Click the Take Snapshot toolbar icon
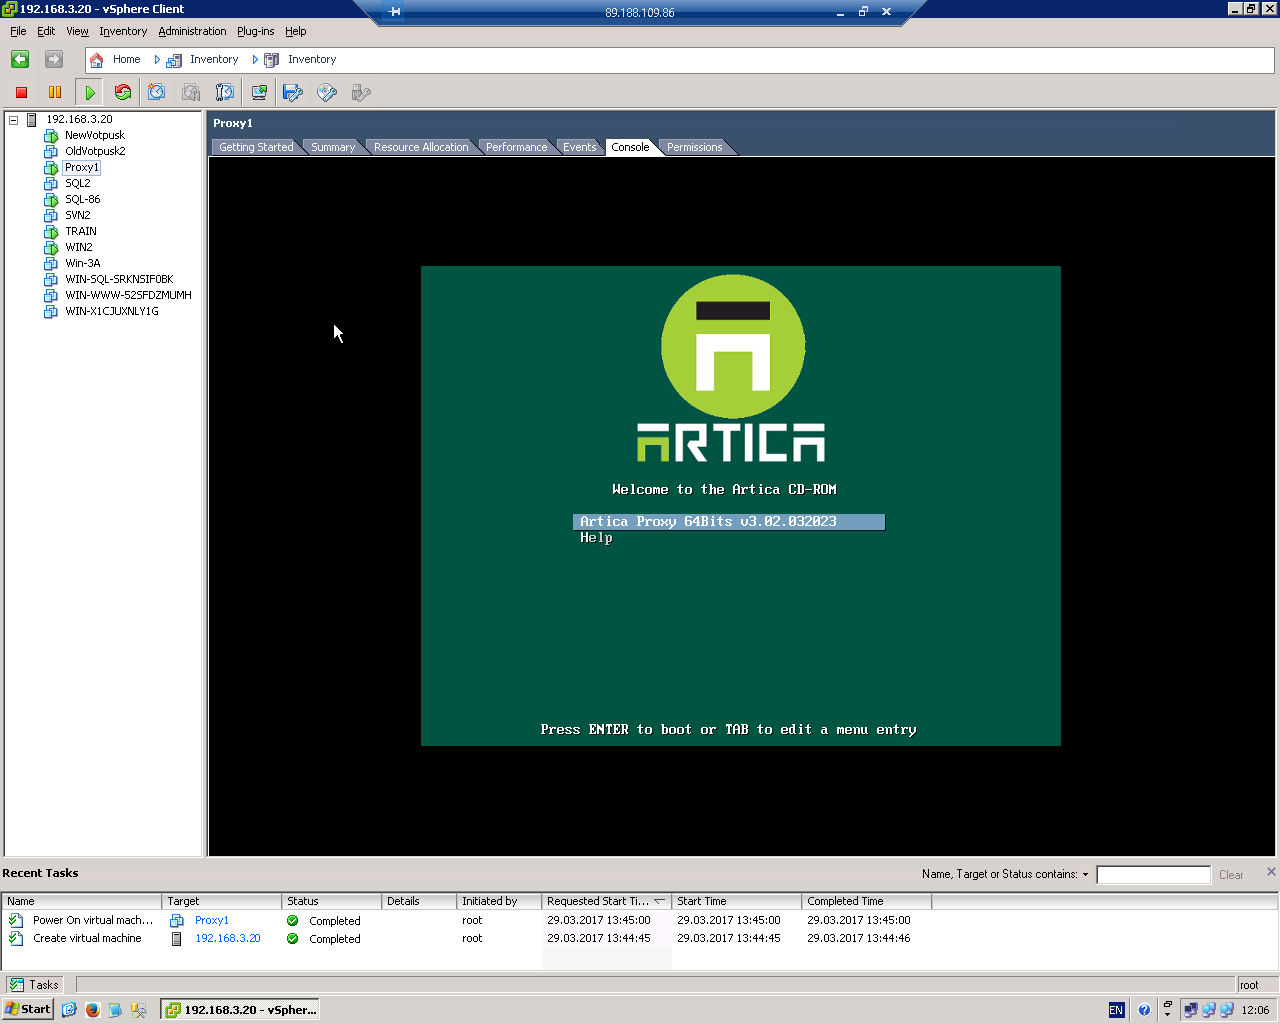The width and height of the screenshot is (1280, 1024). (x=157, y=93)
